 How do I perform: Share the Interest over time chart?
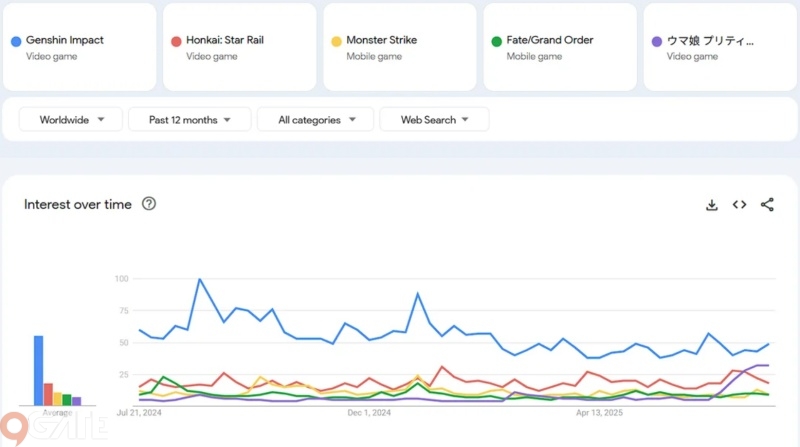point(767,205)
